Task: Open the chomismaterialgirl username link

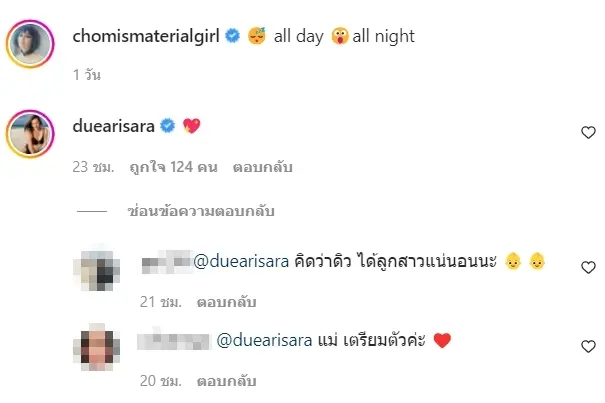Action: 146,36
